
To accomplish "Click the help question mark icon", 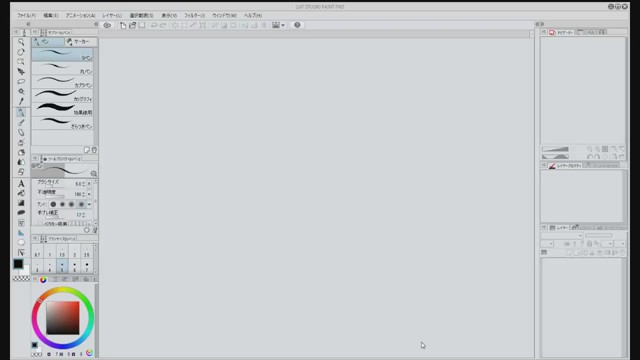I will point(297,25).
